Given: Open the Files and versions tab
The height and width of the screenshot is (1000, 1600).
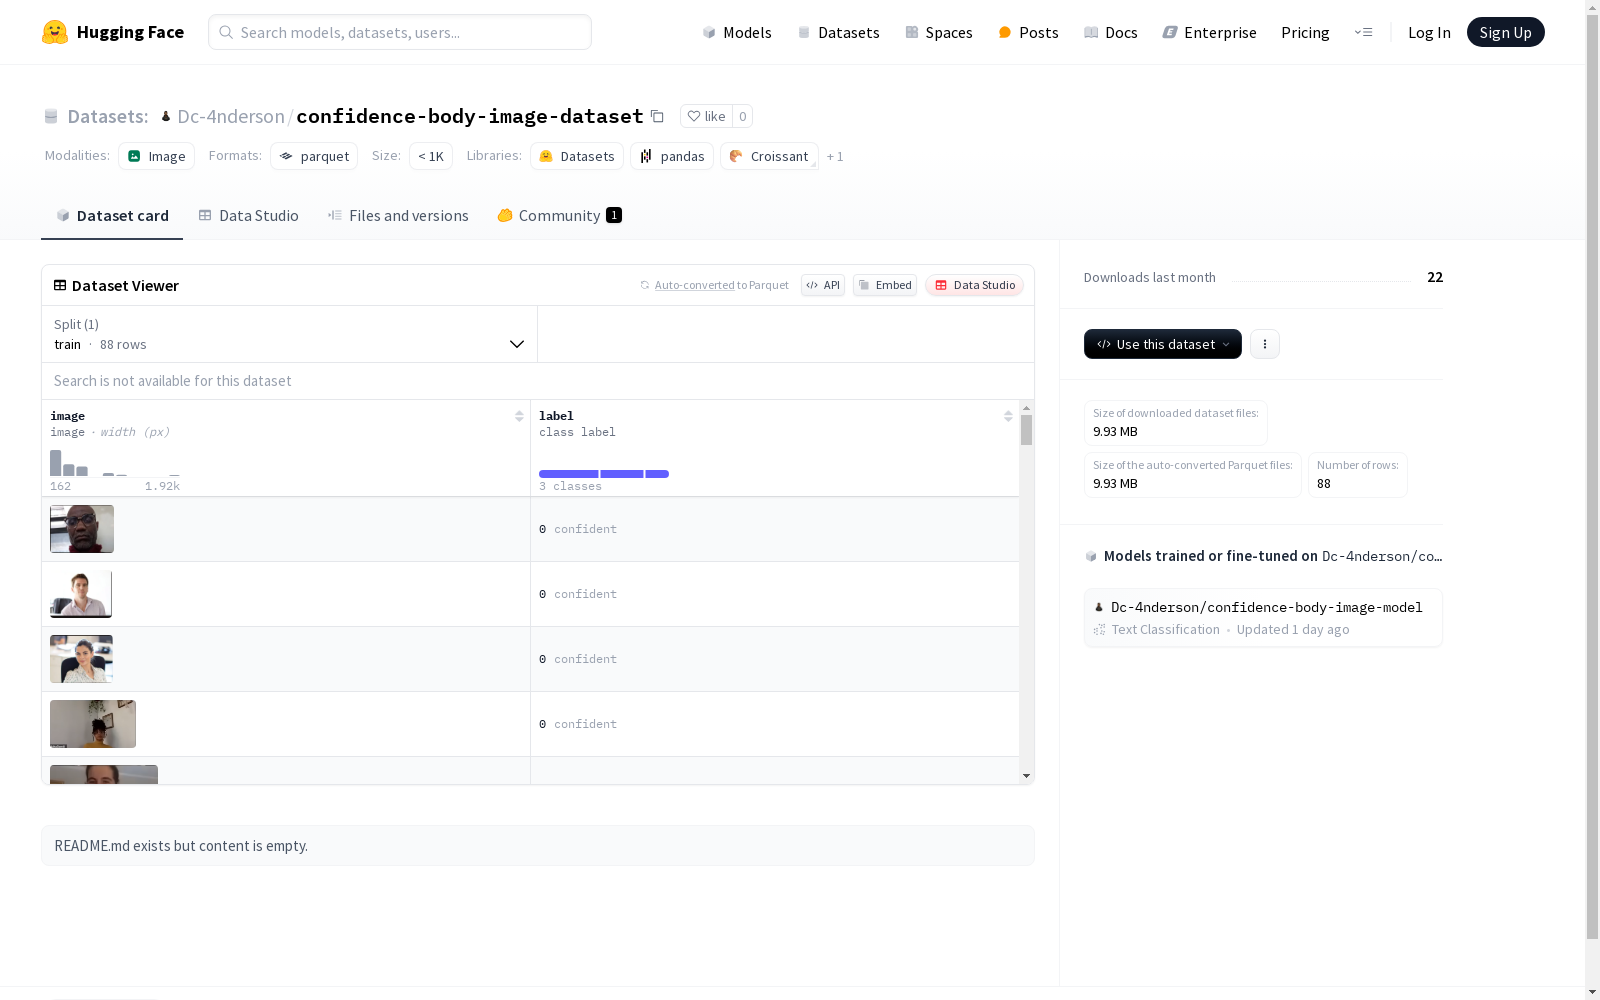Looking at the screenshot, I should pyautogui.click(x=398, y=215).
